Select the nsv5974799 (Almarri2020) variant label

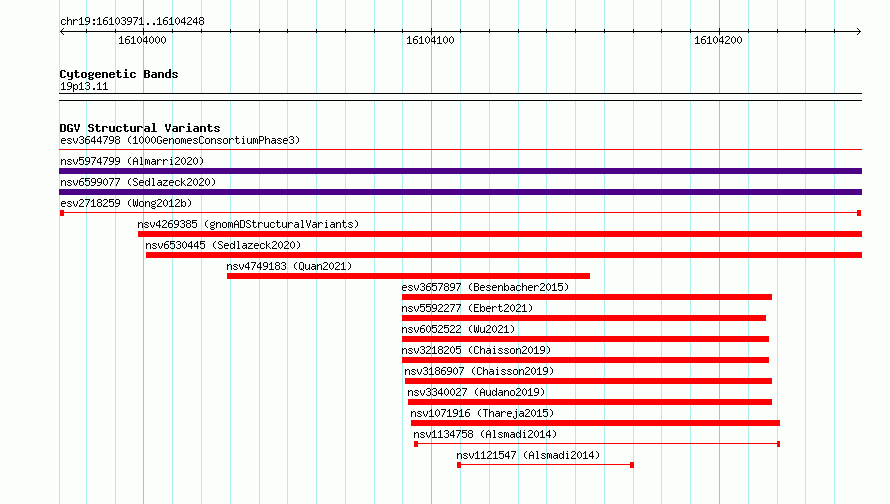click(132, 161)
